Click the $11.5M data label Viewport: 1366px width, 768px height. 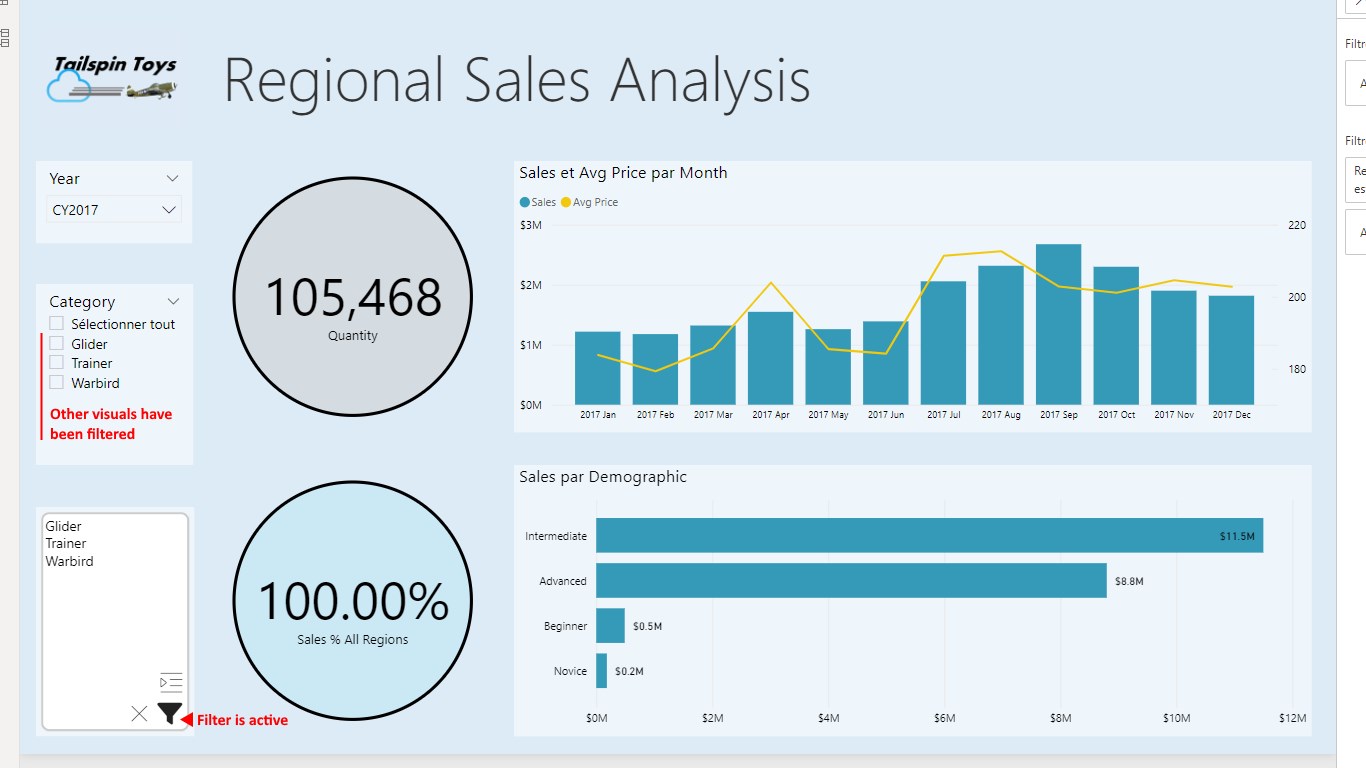pyautogui.click(x=1237, y=536)
